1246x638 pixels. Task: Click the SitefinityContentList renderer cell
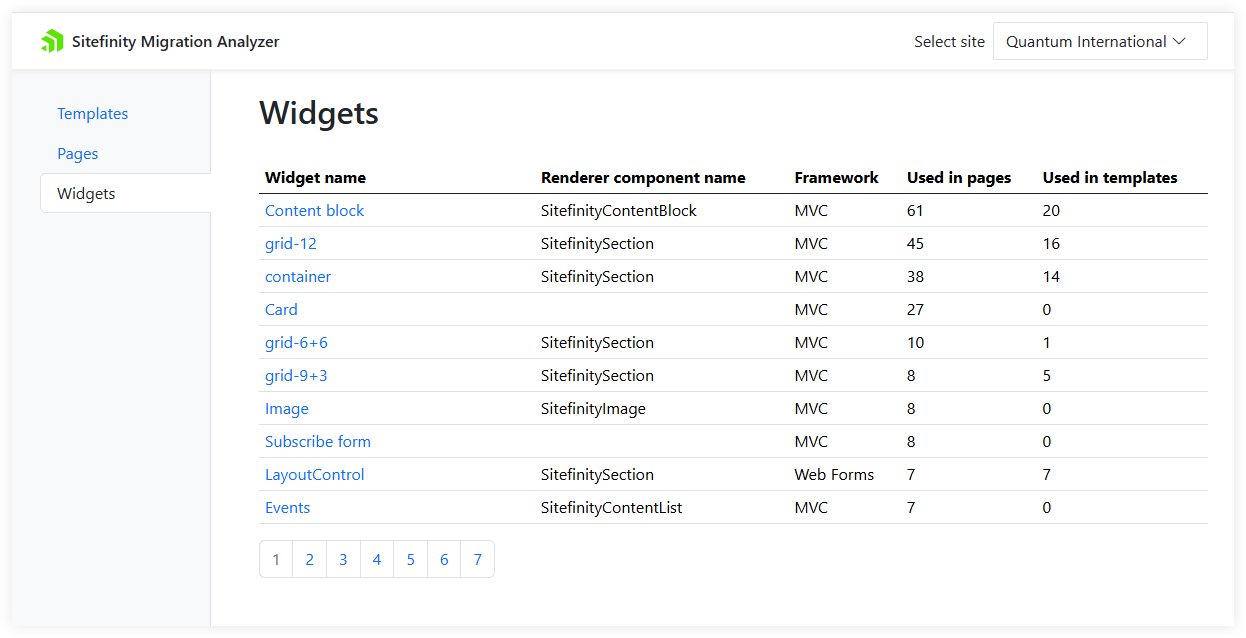click(x=611, y=507)
